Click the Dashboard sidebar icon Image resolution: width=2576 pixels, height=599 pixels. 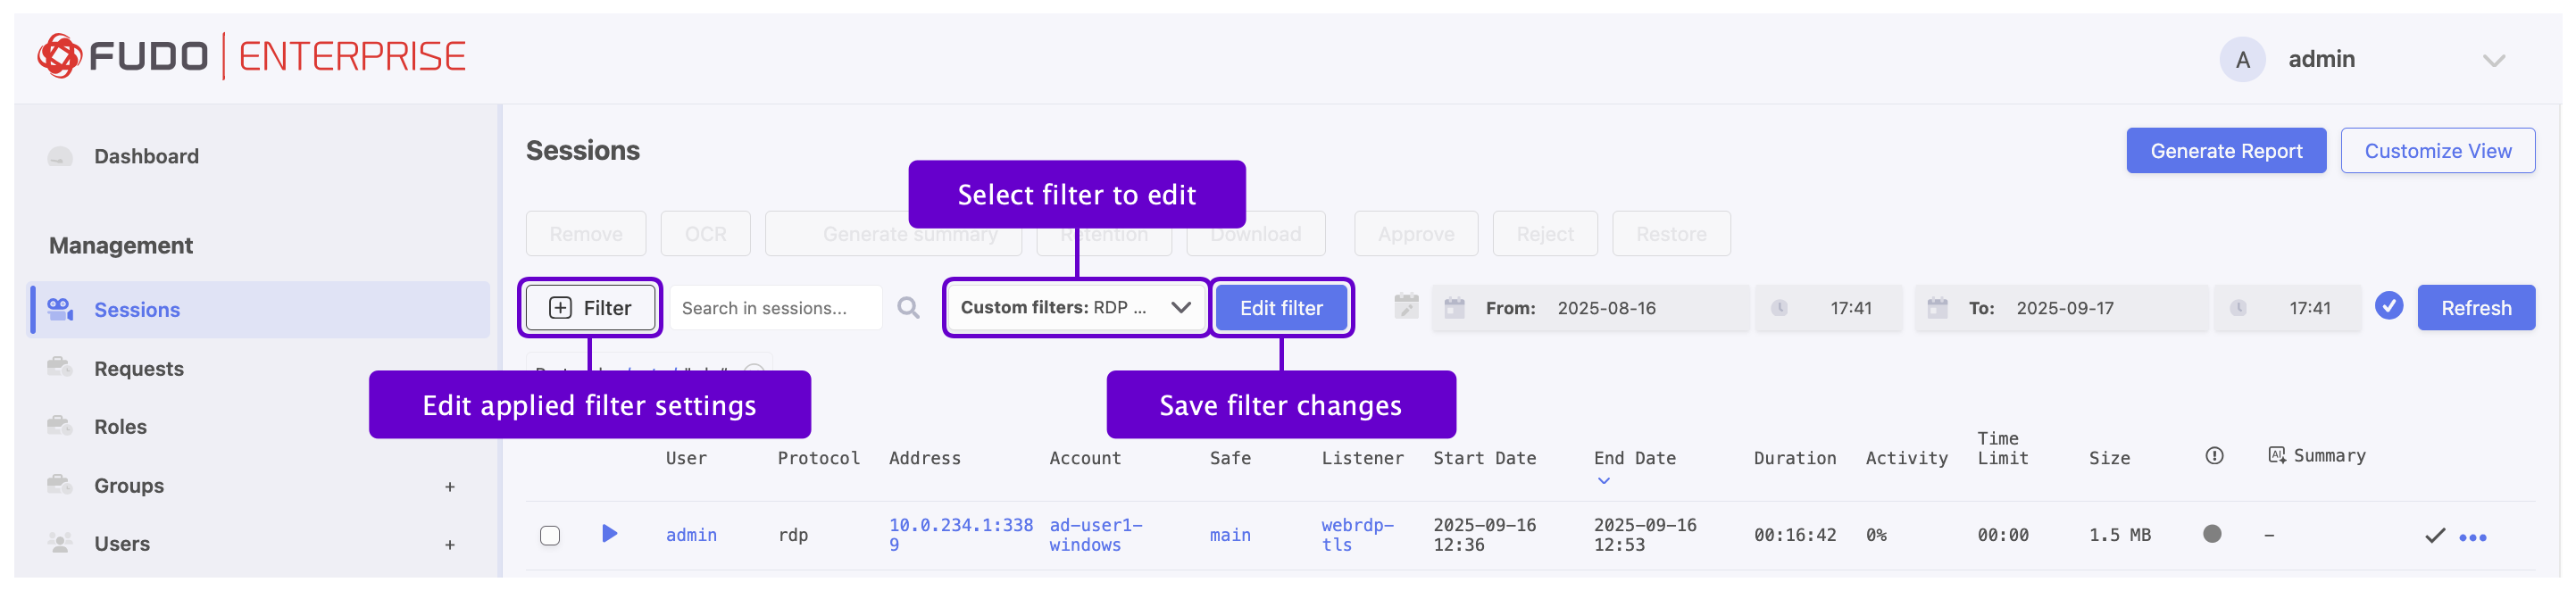tap(60, 156)
